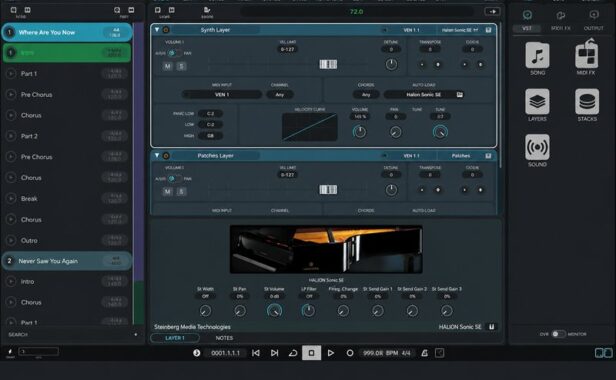
Task: Open the Chords Any dropdown
Action: click(x=366, y=94)
